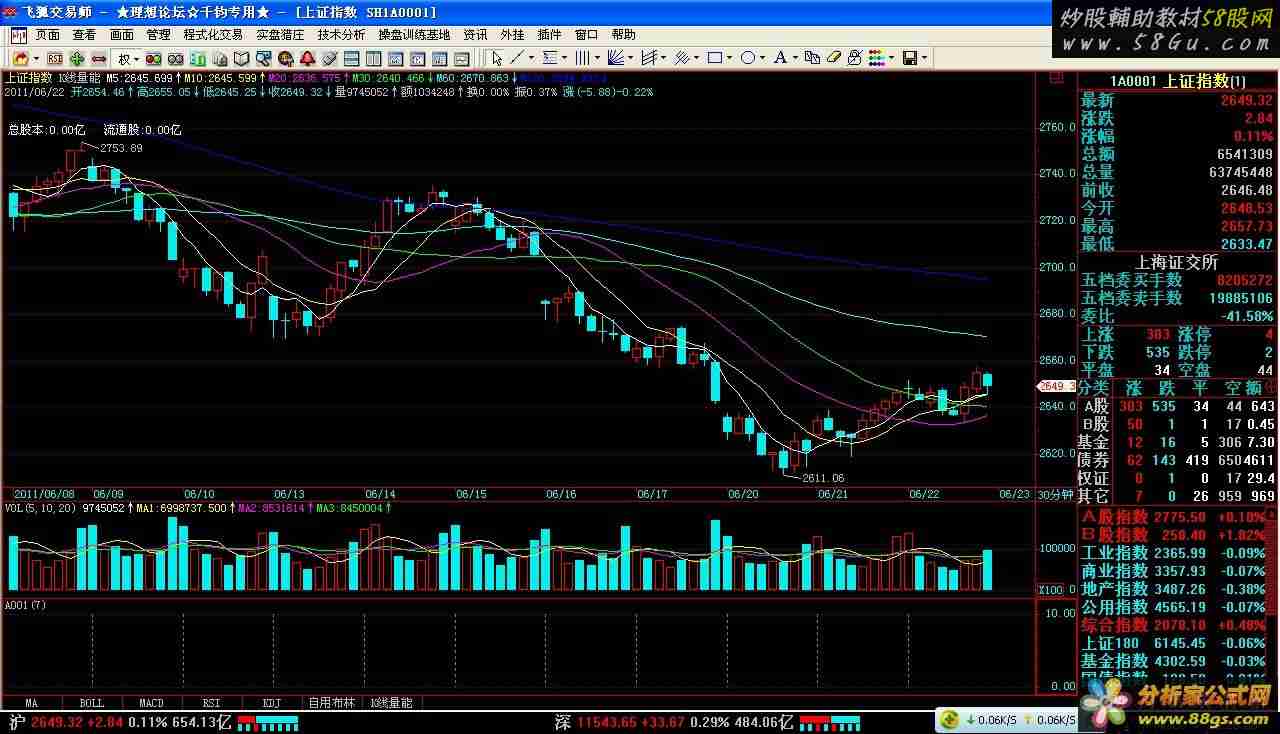This screenshot has height=734, width=1280.
Task: Expand horizontal lines tool dropdown
Action: point(565,58)
